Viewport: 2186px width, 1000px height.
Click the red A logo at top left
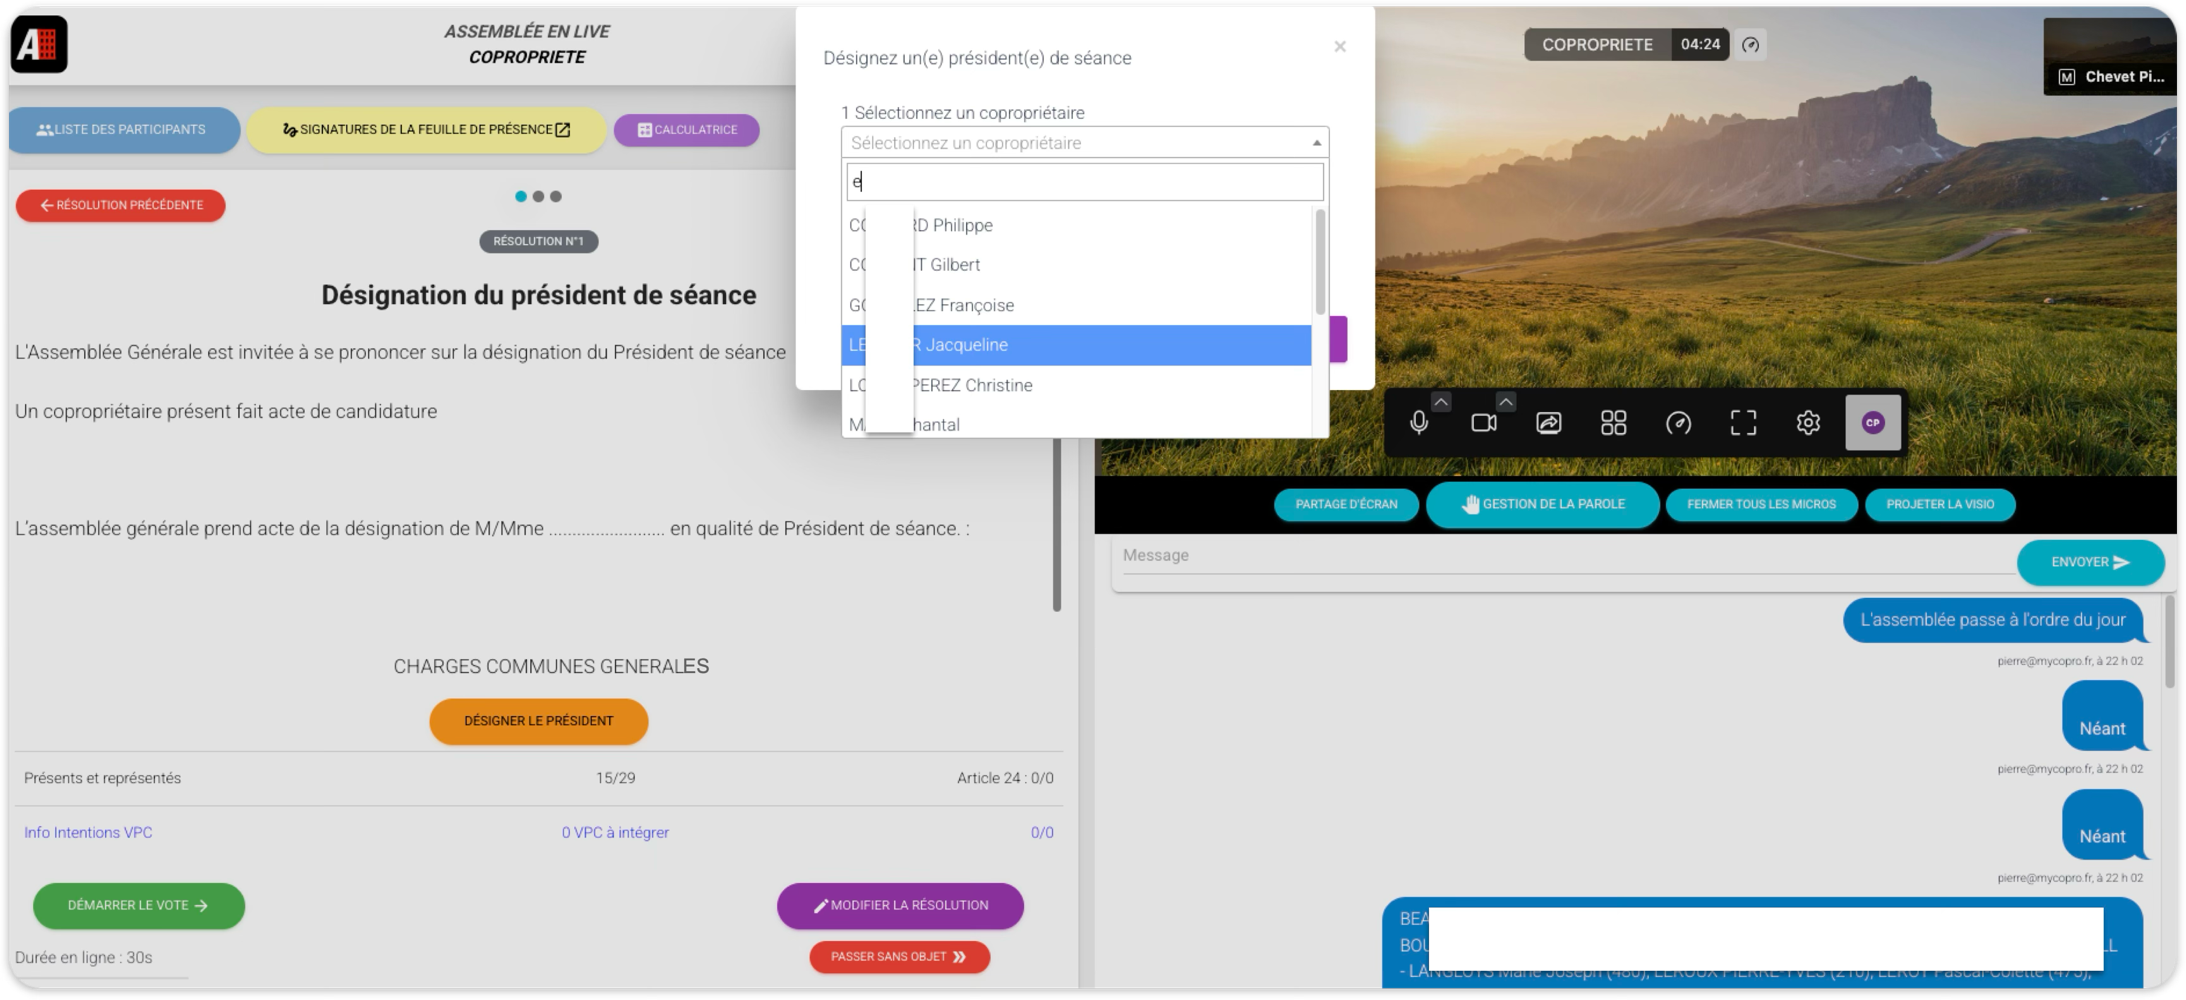click(39, 45)
